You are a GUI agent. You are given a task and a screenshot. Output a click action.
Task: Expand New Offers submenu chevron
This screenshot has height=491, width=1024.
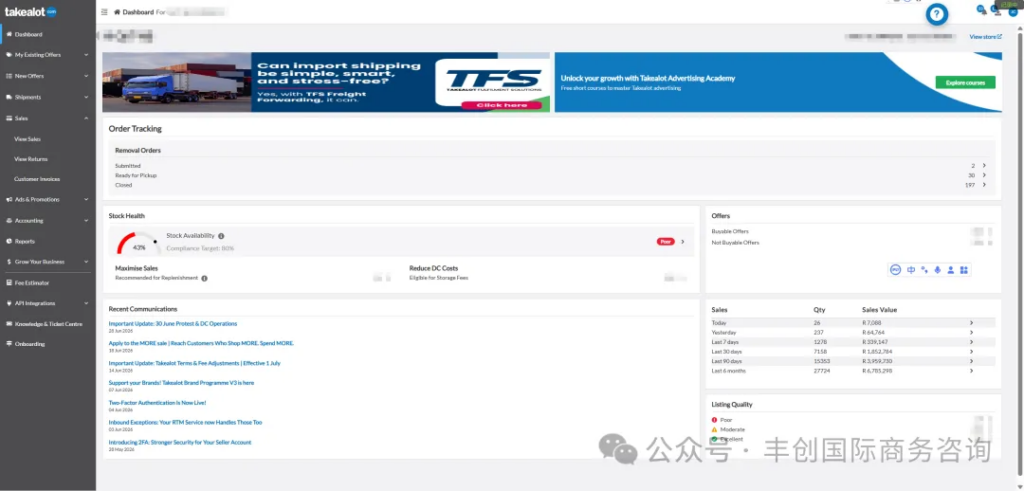click(86, 76)
